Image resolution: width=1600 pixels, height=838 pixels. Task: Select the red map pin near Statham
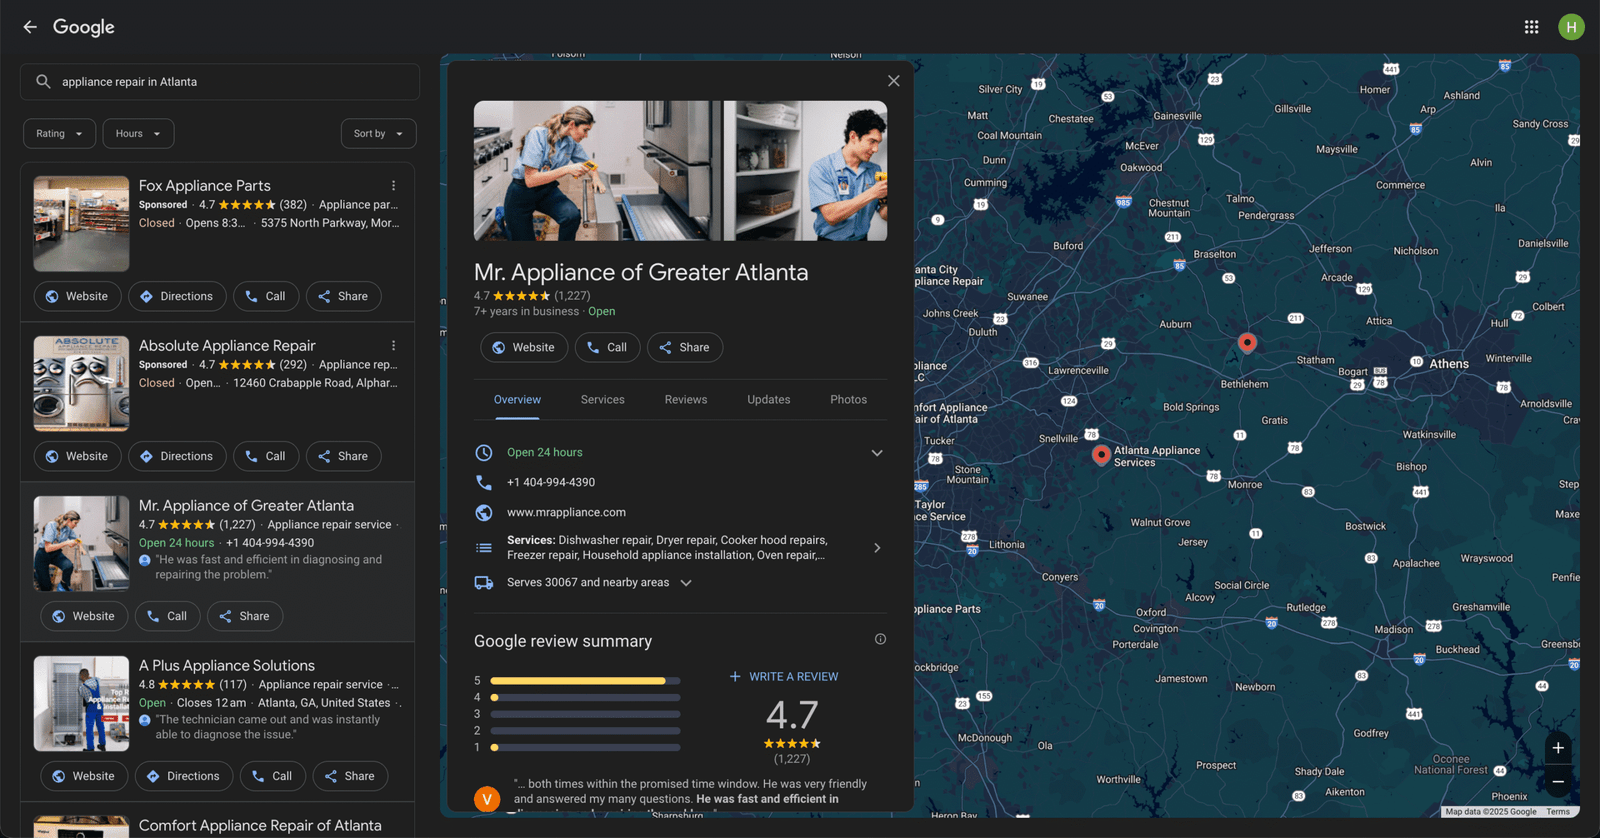coord(1247,343)
